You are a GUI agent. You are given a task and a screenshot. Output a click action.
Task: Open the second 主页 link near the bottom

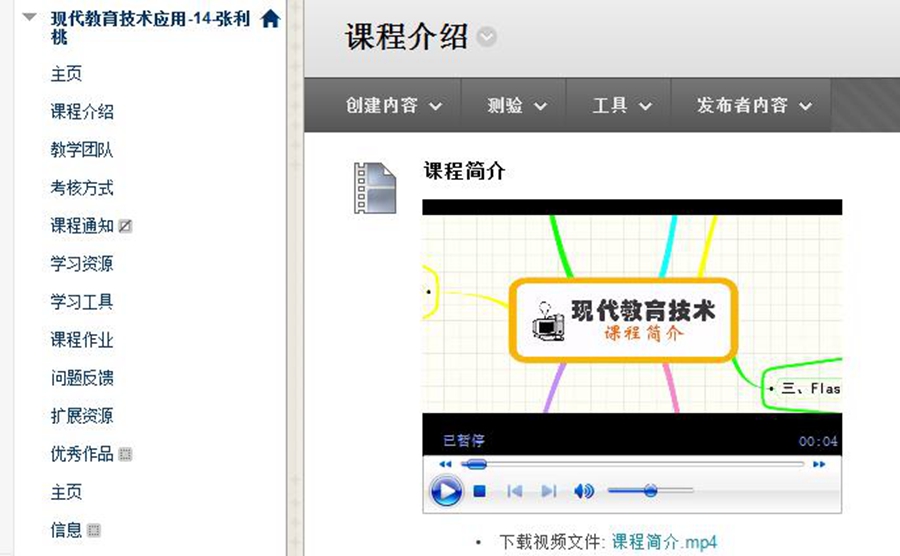(x=66, y=492)
